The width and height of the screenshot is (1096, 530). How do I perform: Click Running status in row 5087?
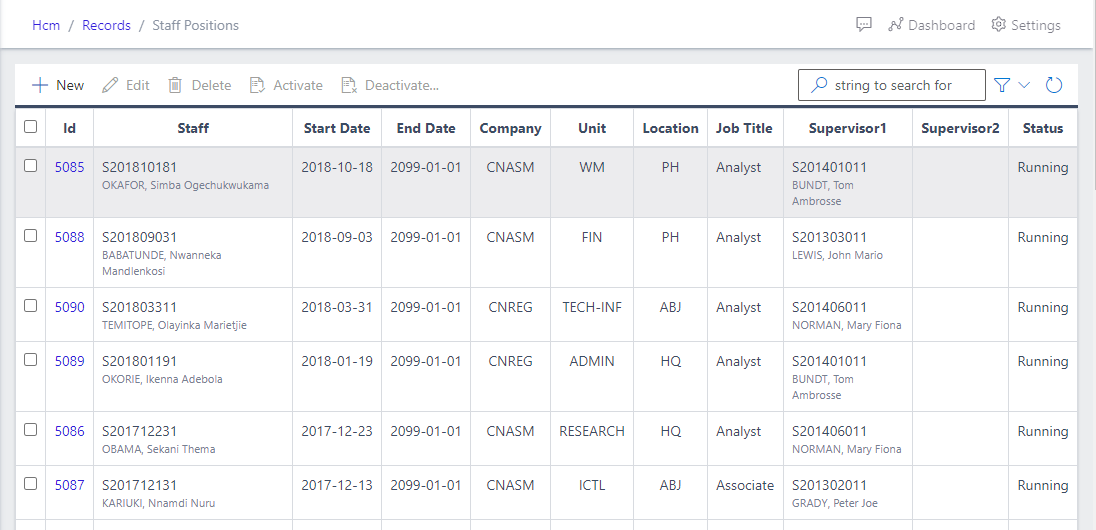tap(1043, 485)
